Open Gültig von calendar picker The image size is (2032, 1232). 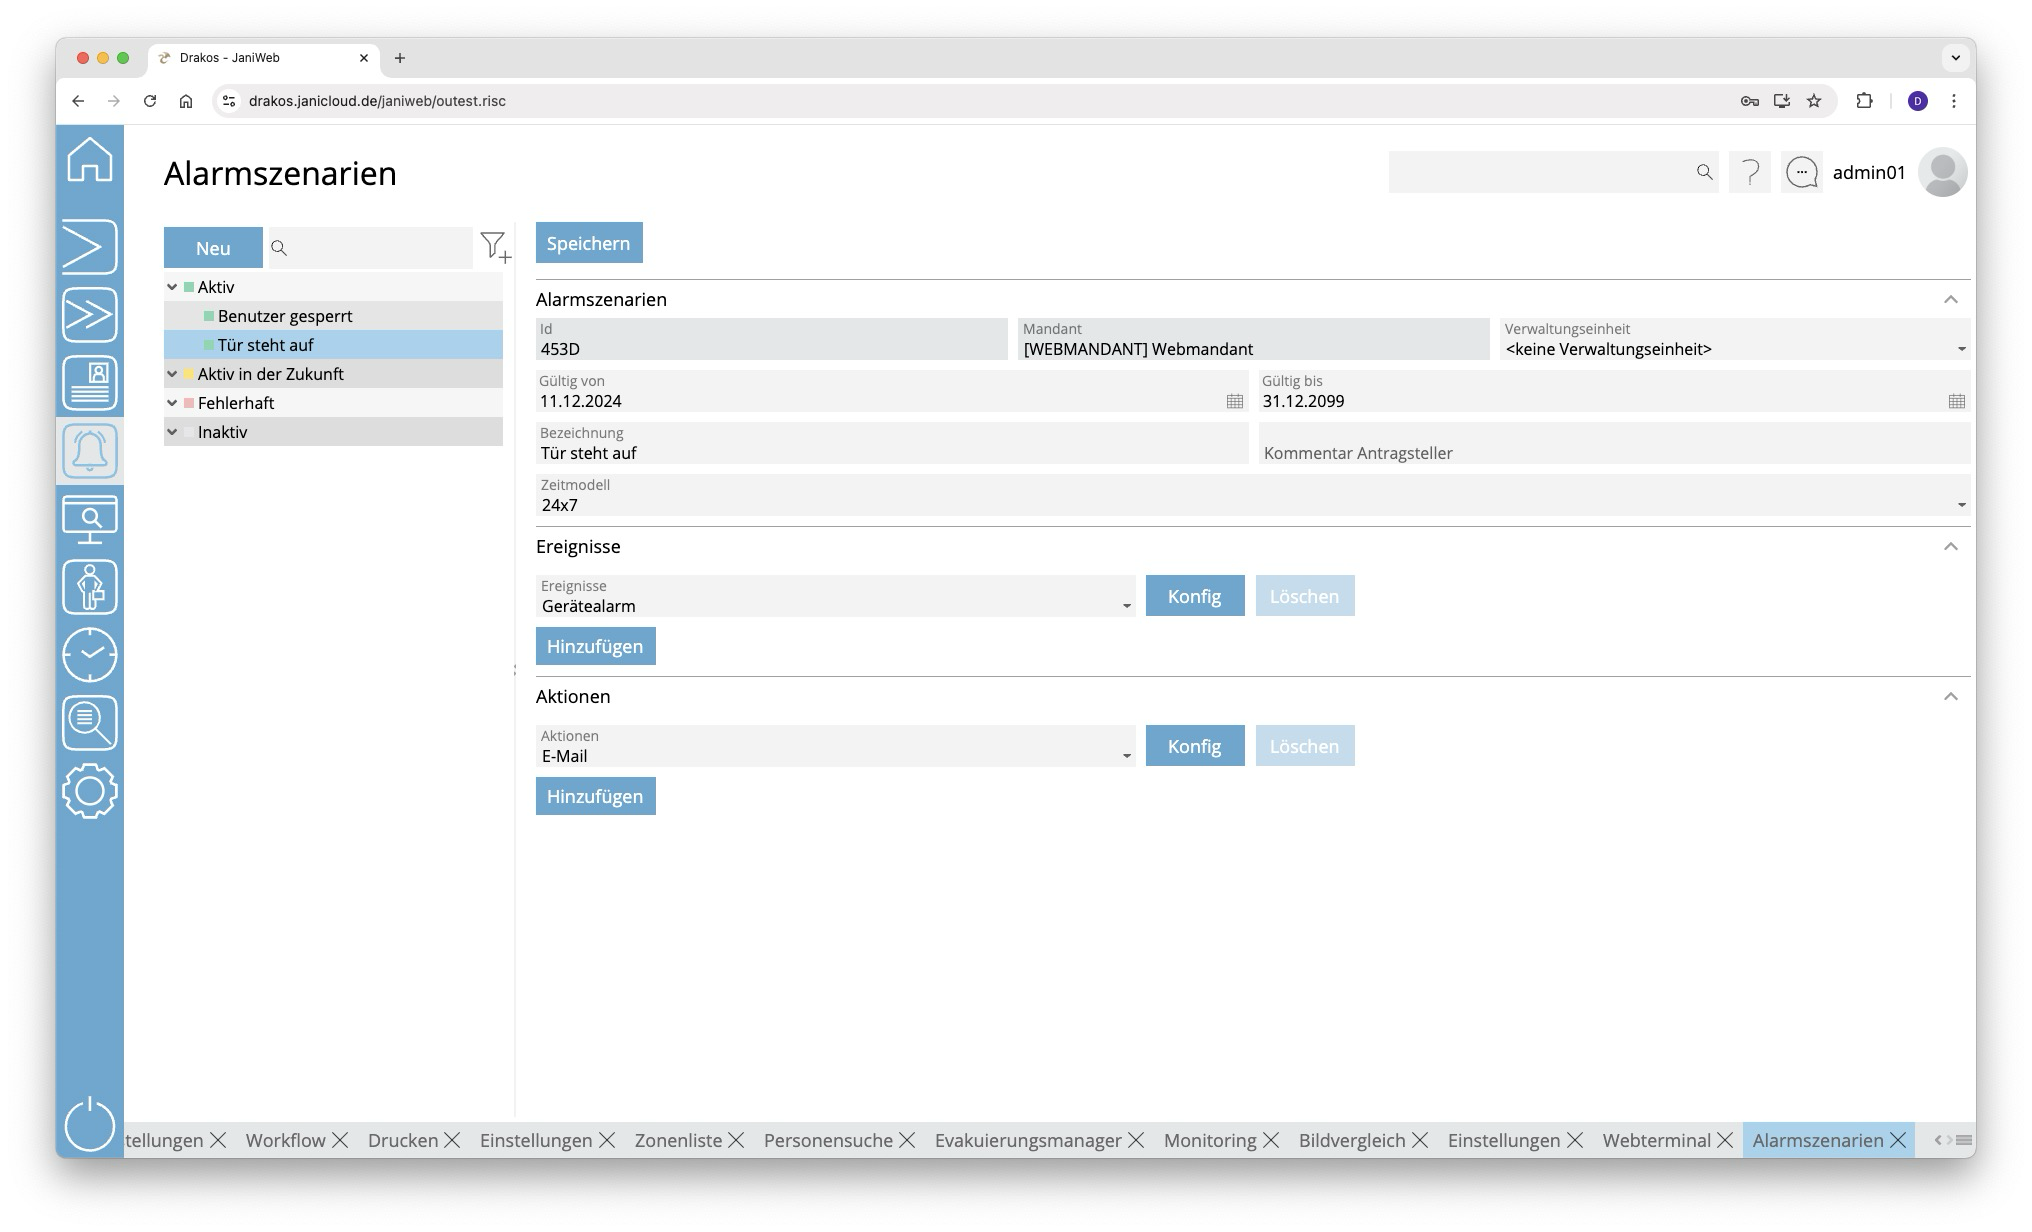1235,401
